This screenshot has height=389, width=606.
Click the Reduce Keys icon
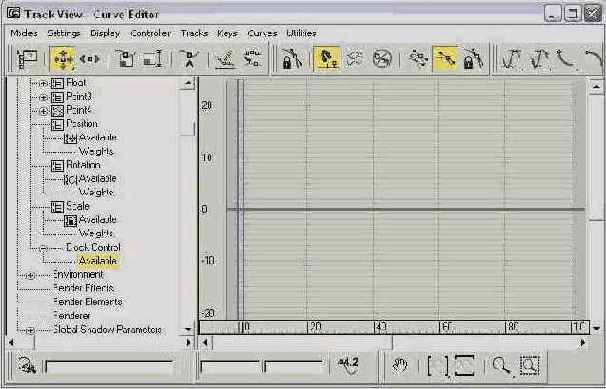[253, 59]
